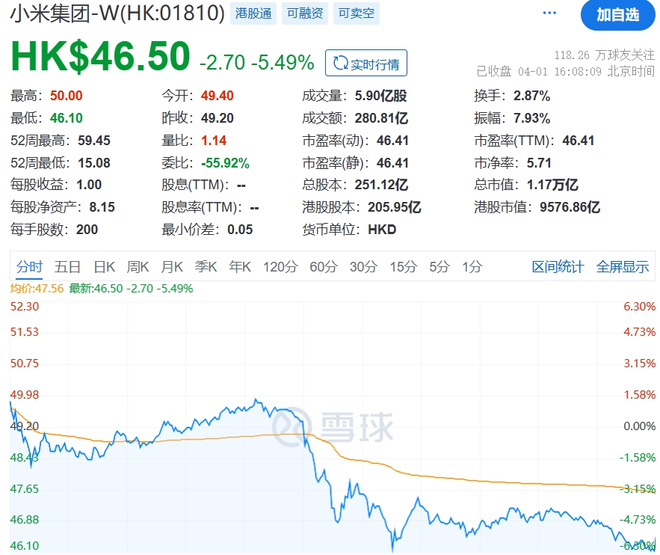Open 区间统计 range statistics
Image resolution: width=660 pixels, height=555 pixels.
click(x=557, y=267)
